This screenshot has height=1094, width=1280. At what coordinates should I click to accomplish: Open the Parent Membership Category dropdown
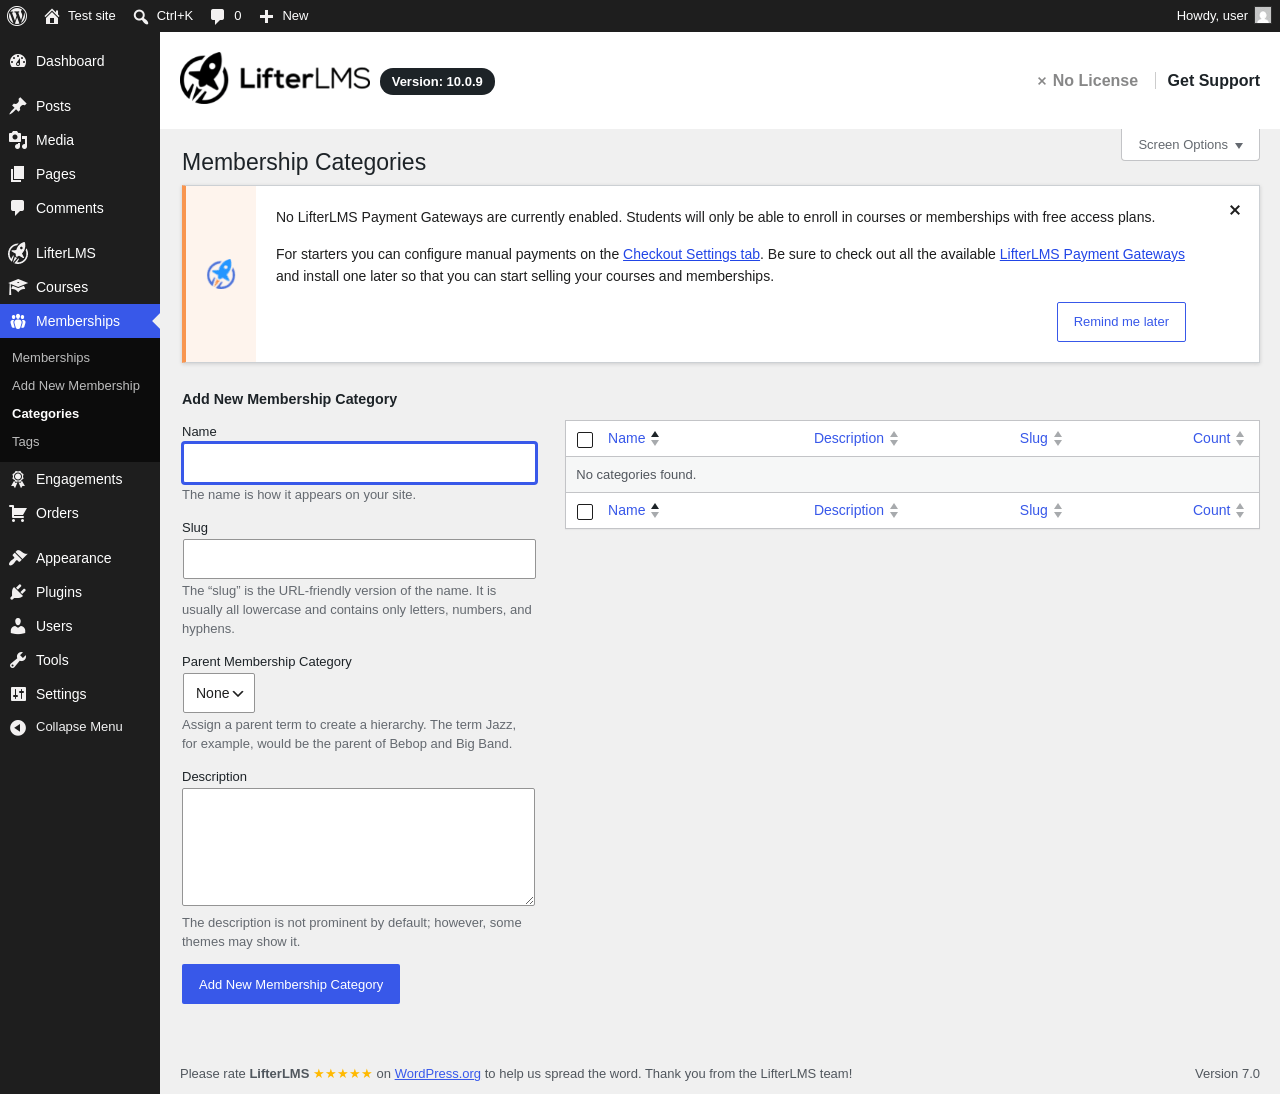pos(219,693)
